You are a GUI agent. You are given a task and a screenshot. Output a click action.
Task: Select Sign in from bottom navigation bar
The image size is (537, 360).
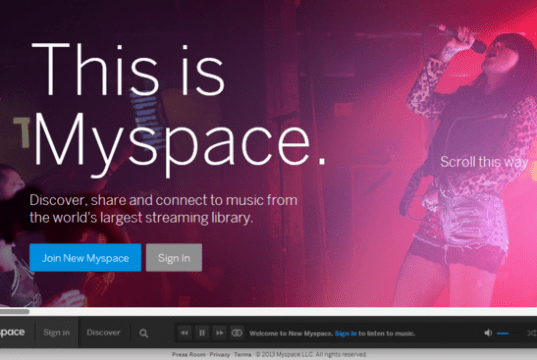[x=57, y=333]
